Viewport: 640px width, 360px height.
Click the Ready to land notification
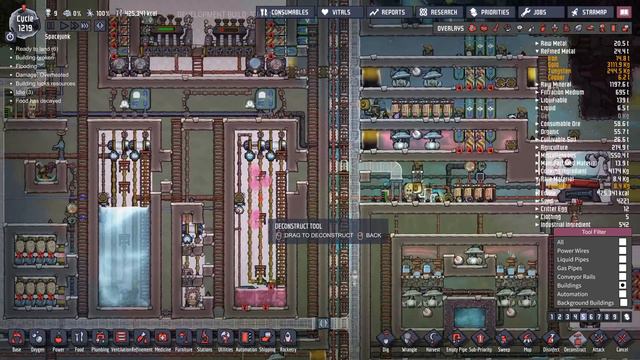[x=36, y=49]
